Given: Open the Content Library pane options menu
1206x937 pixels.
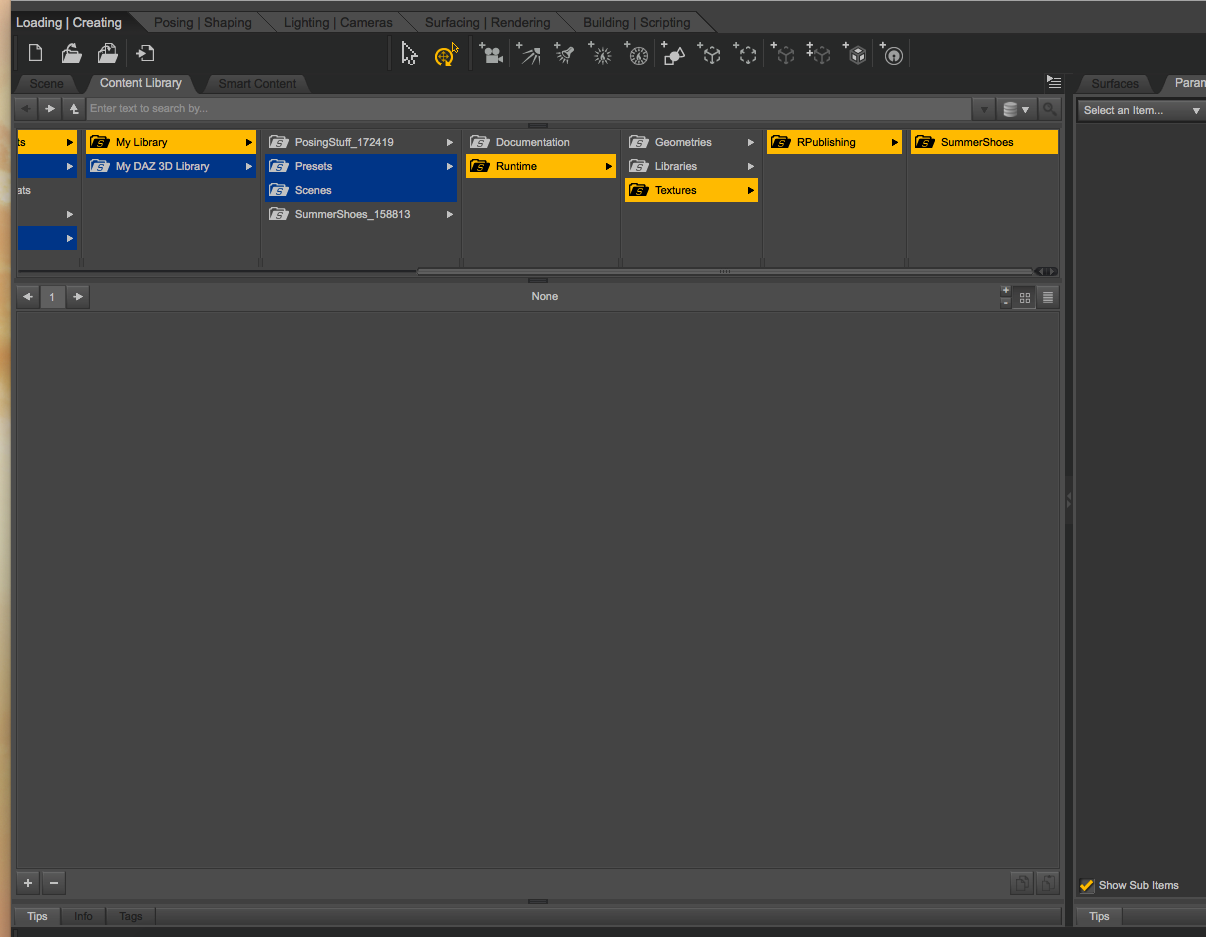Looking at the screenshot, I should click(1053, 82).
